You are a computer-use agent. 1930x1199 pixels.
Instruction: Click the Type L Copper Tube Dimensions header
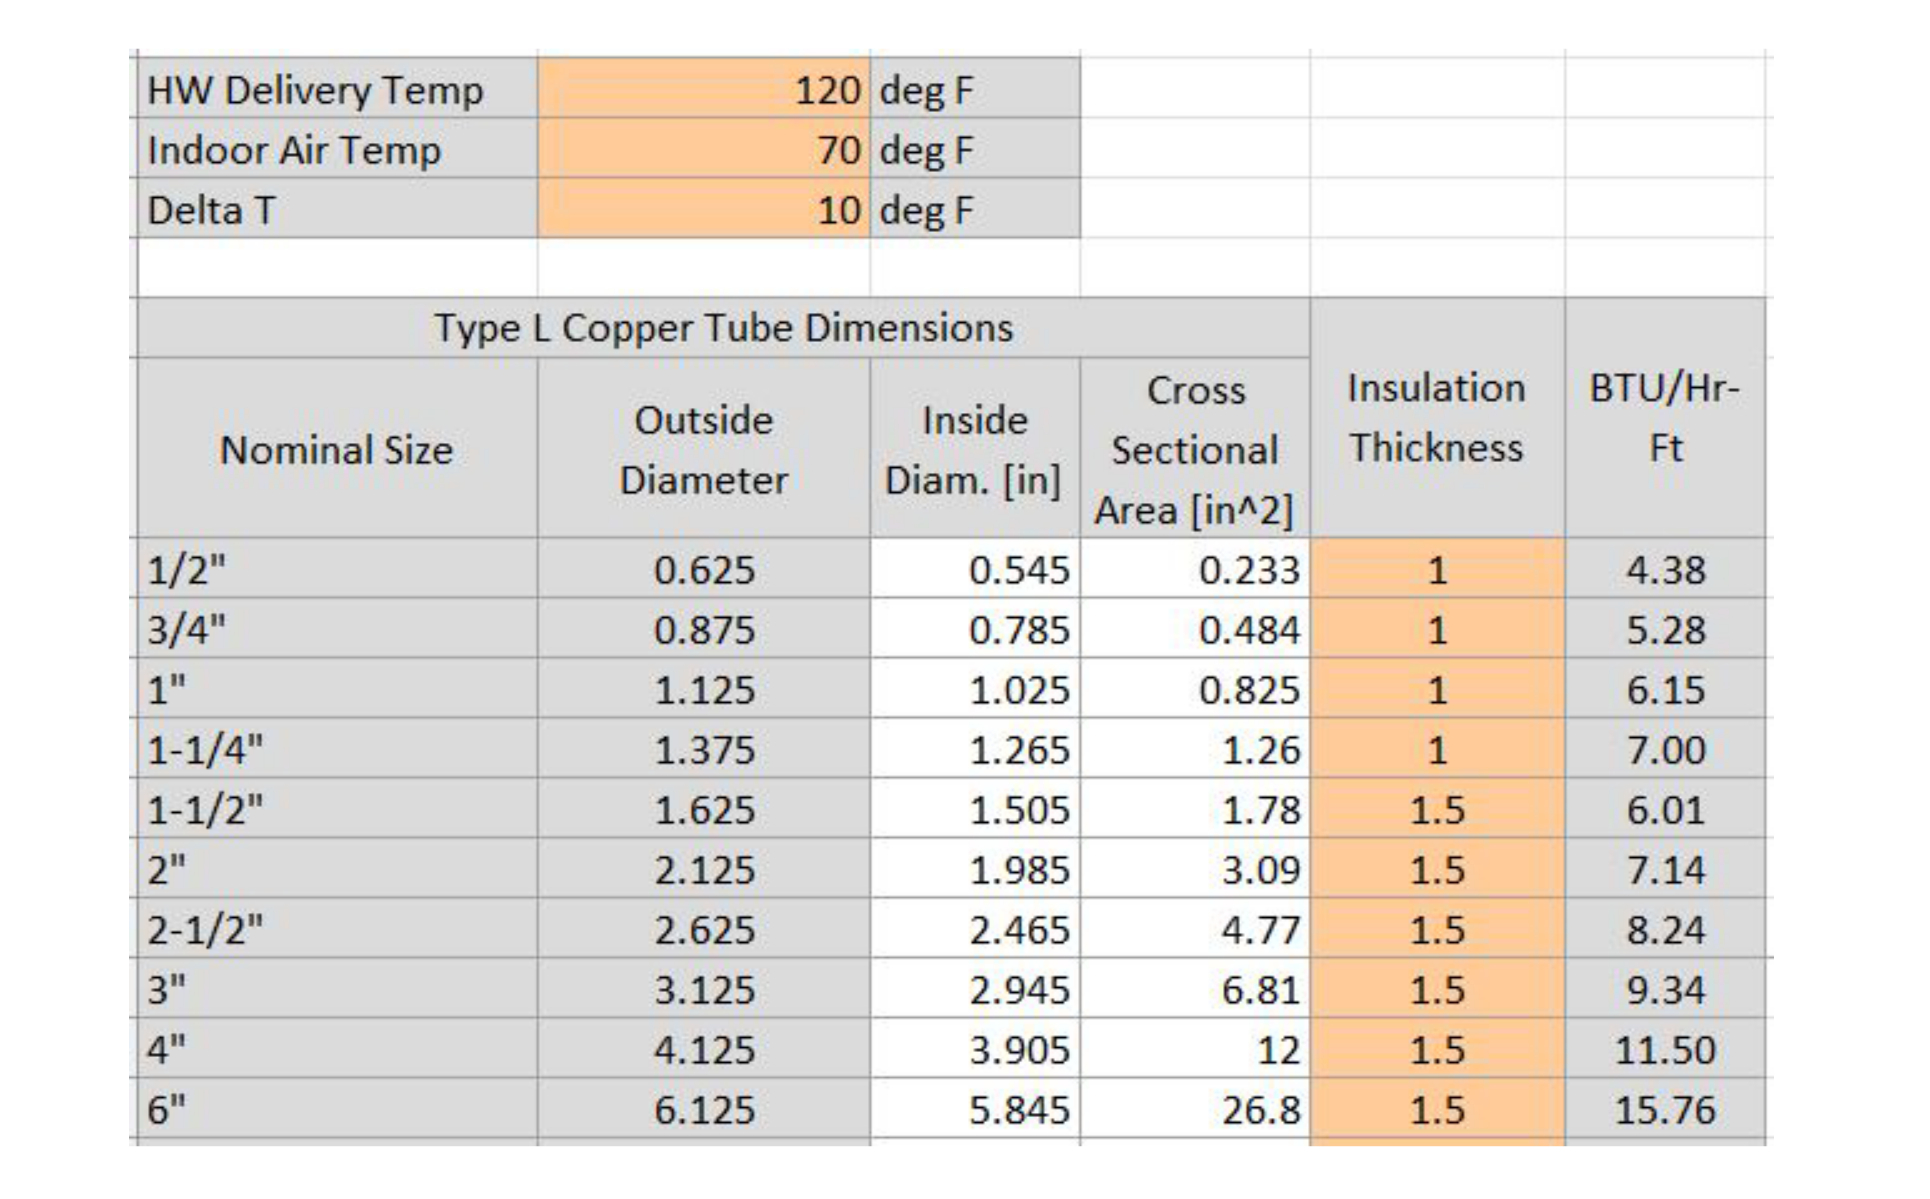point(722,328)
